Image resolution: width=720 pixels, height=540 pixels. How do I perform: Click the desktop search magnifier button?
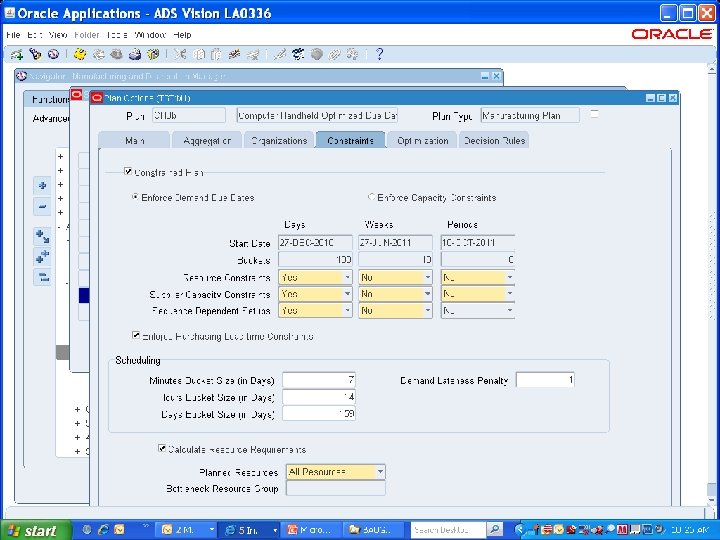(494, 530)
